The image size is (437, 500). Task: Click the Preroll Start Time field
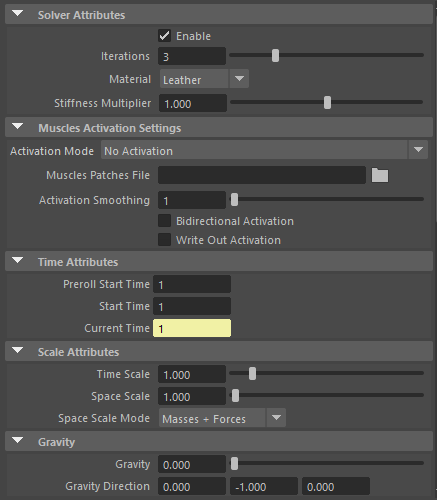(192, 284)
